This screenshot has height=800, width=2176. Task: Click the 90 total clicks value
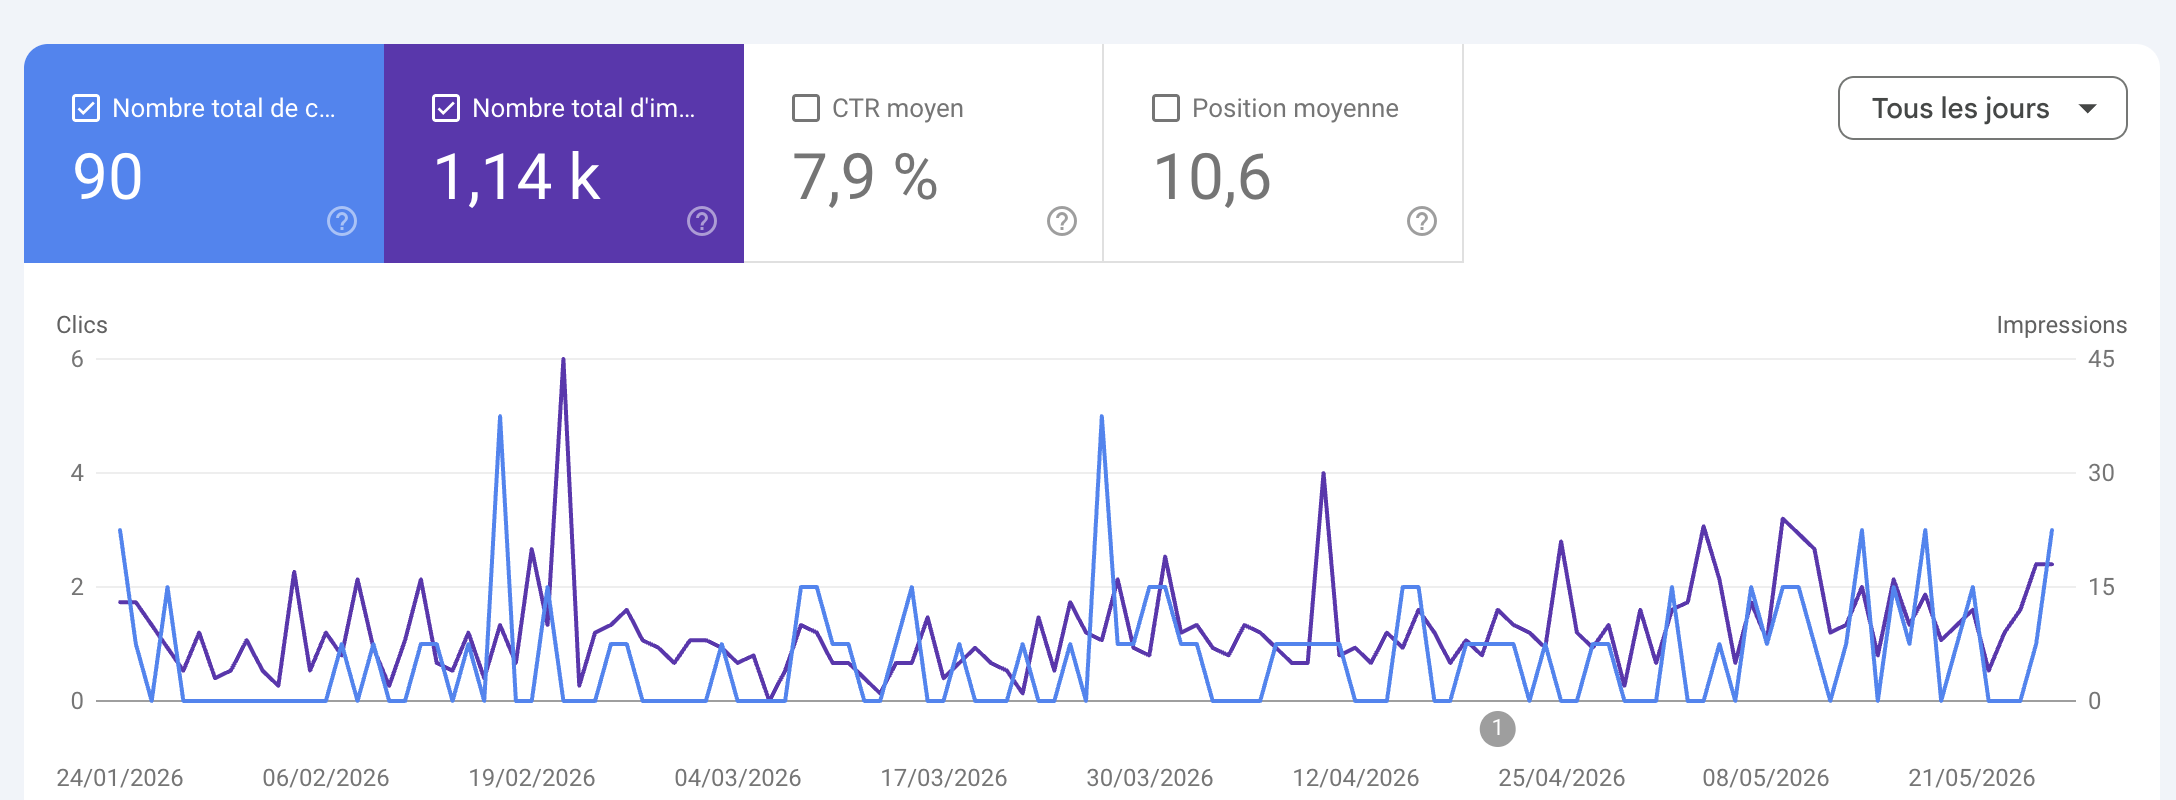(108, 178)
